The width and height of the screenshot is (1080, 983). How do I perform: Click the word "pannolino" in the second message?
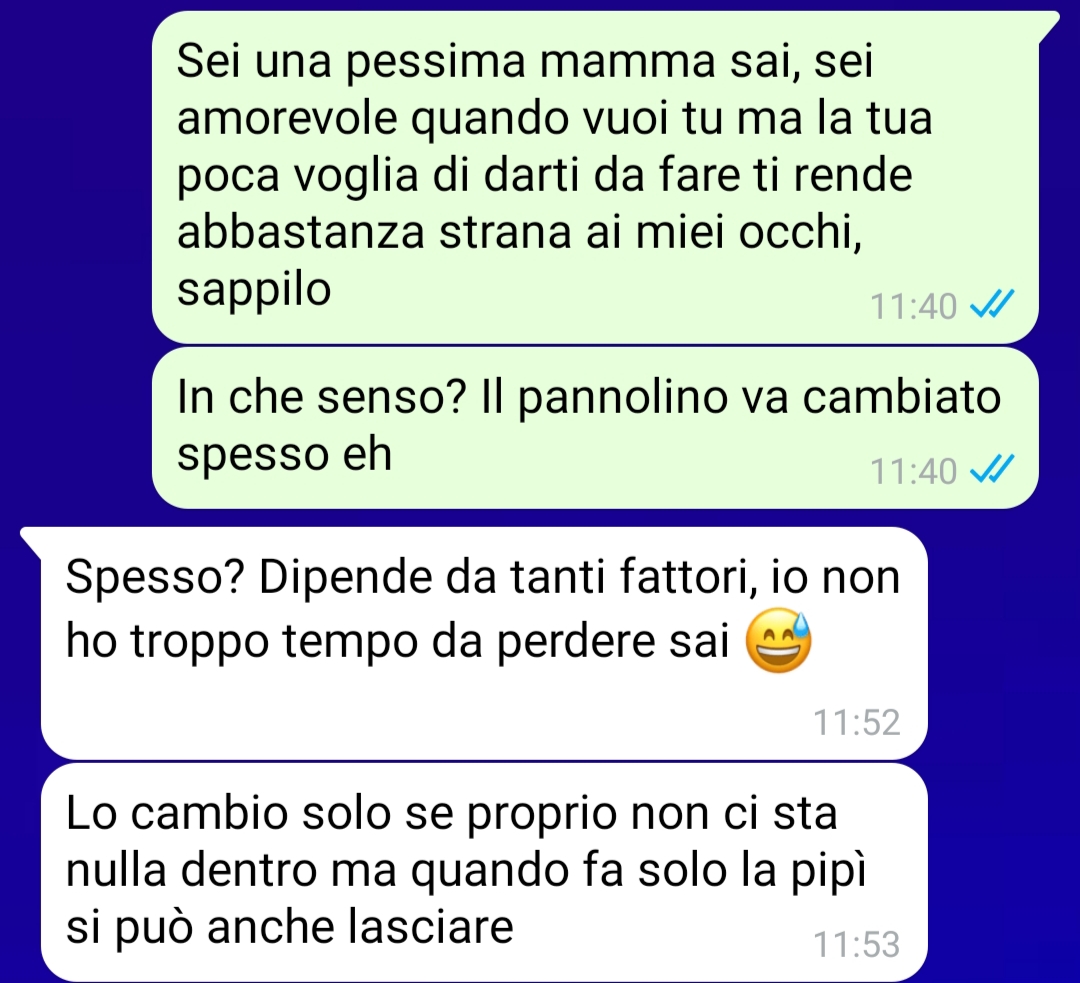[x=622, y=397]
